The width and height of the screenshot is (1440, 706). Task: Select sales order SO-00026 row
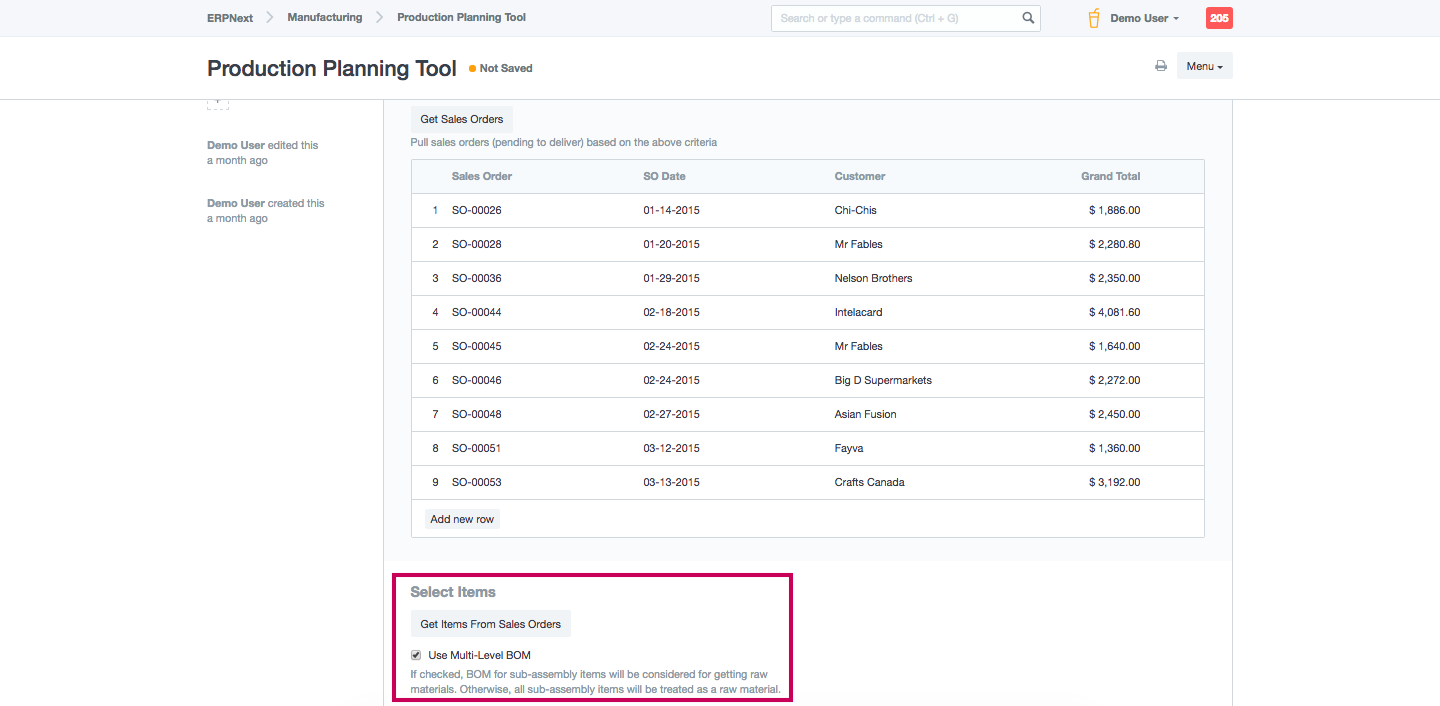(x=476, y=210)
